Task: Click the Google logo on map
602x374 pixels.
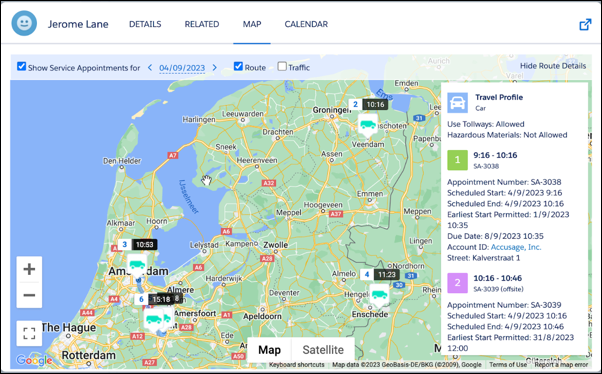Action: click(x=34, y=360)
